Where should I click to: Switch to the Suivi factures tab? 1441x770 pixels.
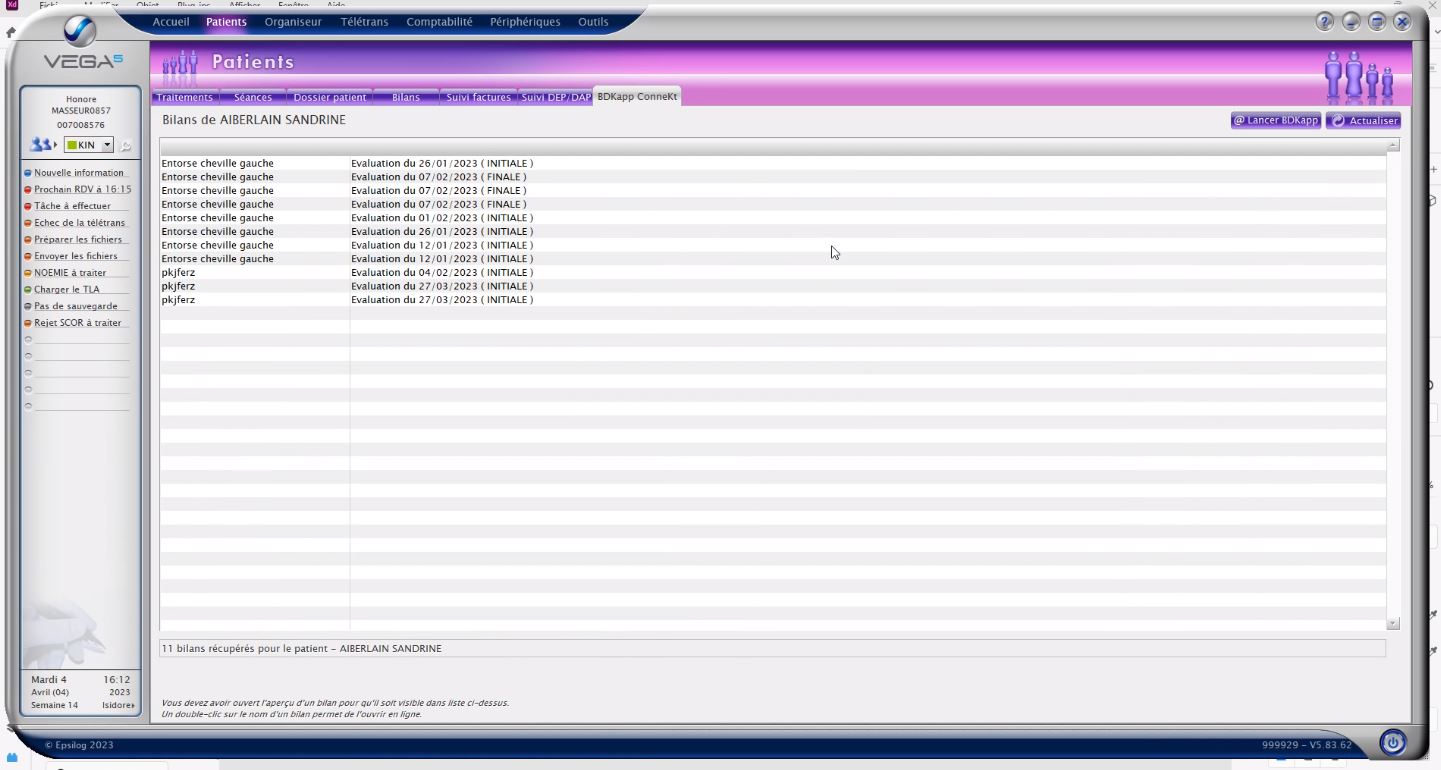(478, 97)
